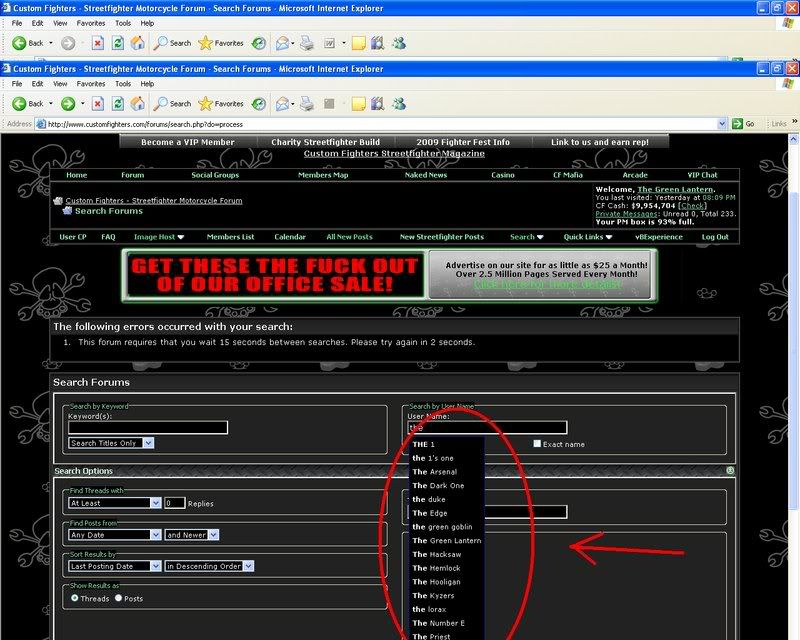
Task: Click the Advertise on our site banner
Action: [541, 275]
